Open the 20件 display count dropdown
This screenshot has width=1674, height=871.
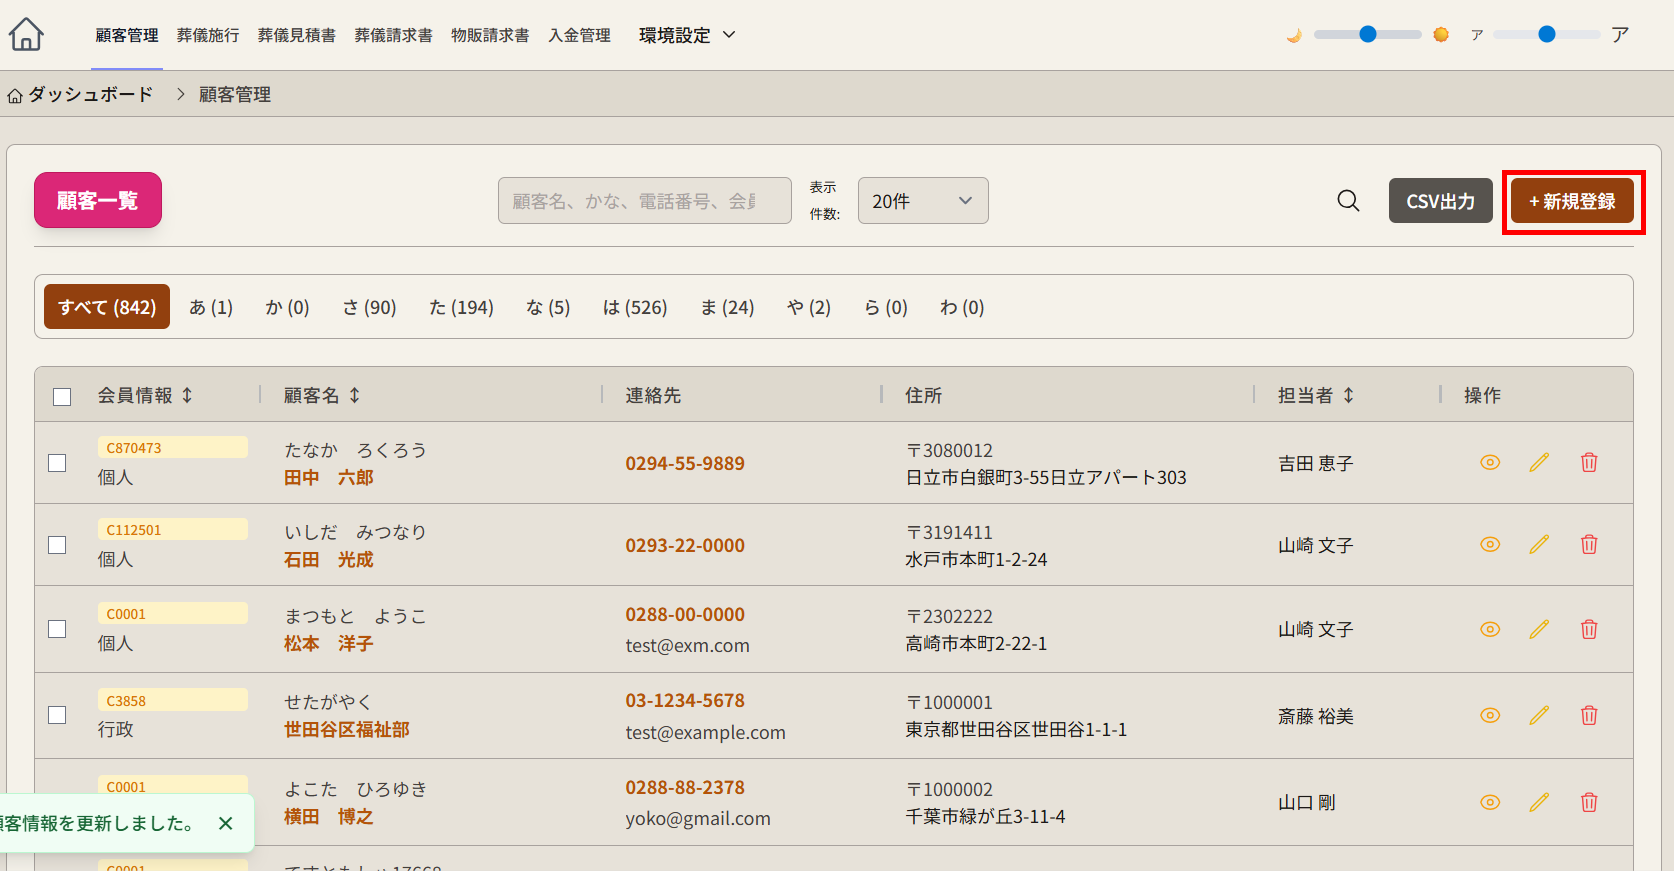922,201
